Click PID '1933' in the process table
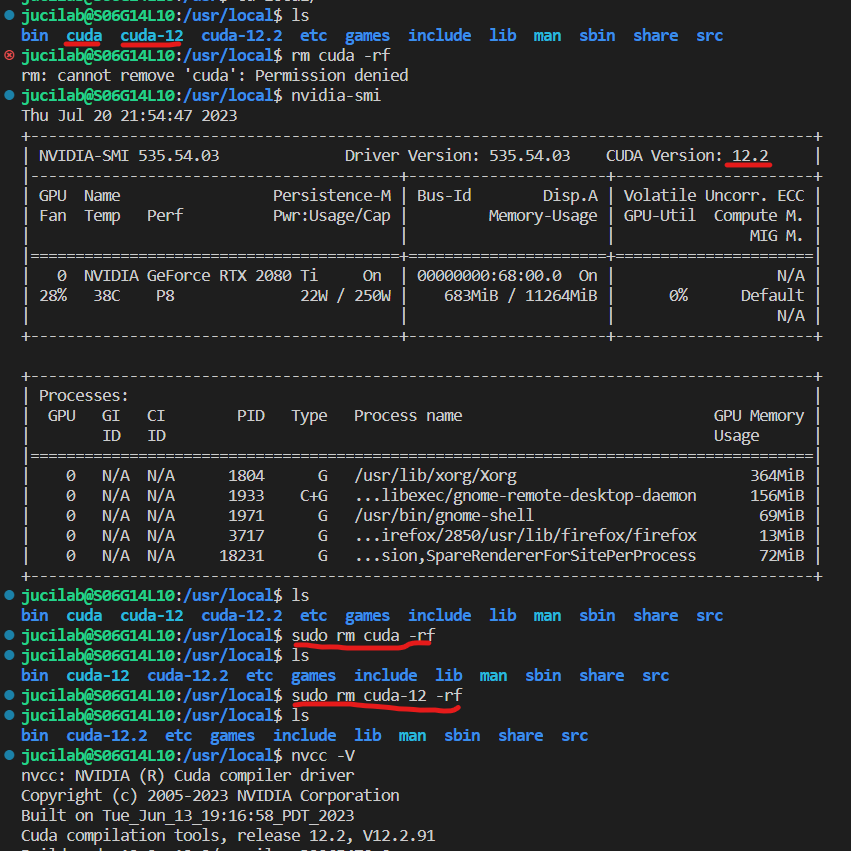851x851 pixels. pos(246,496)
